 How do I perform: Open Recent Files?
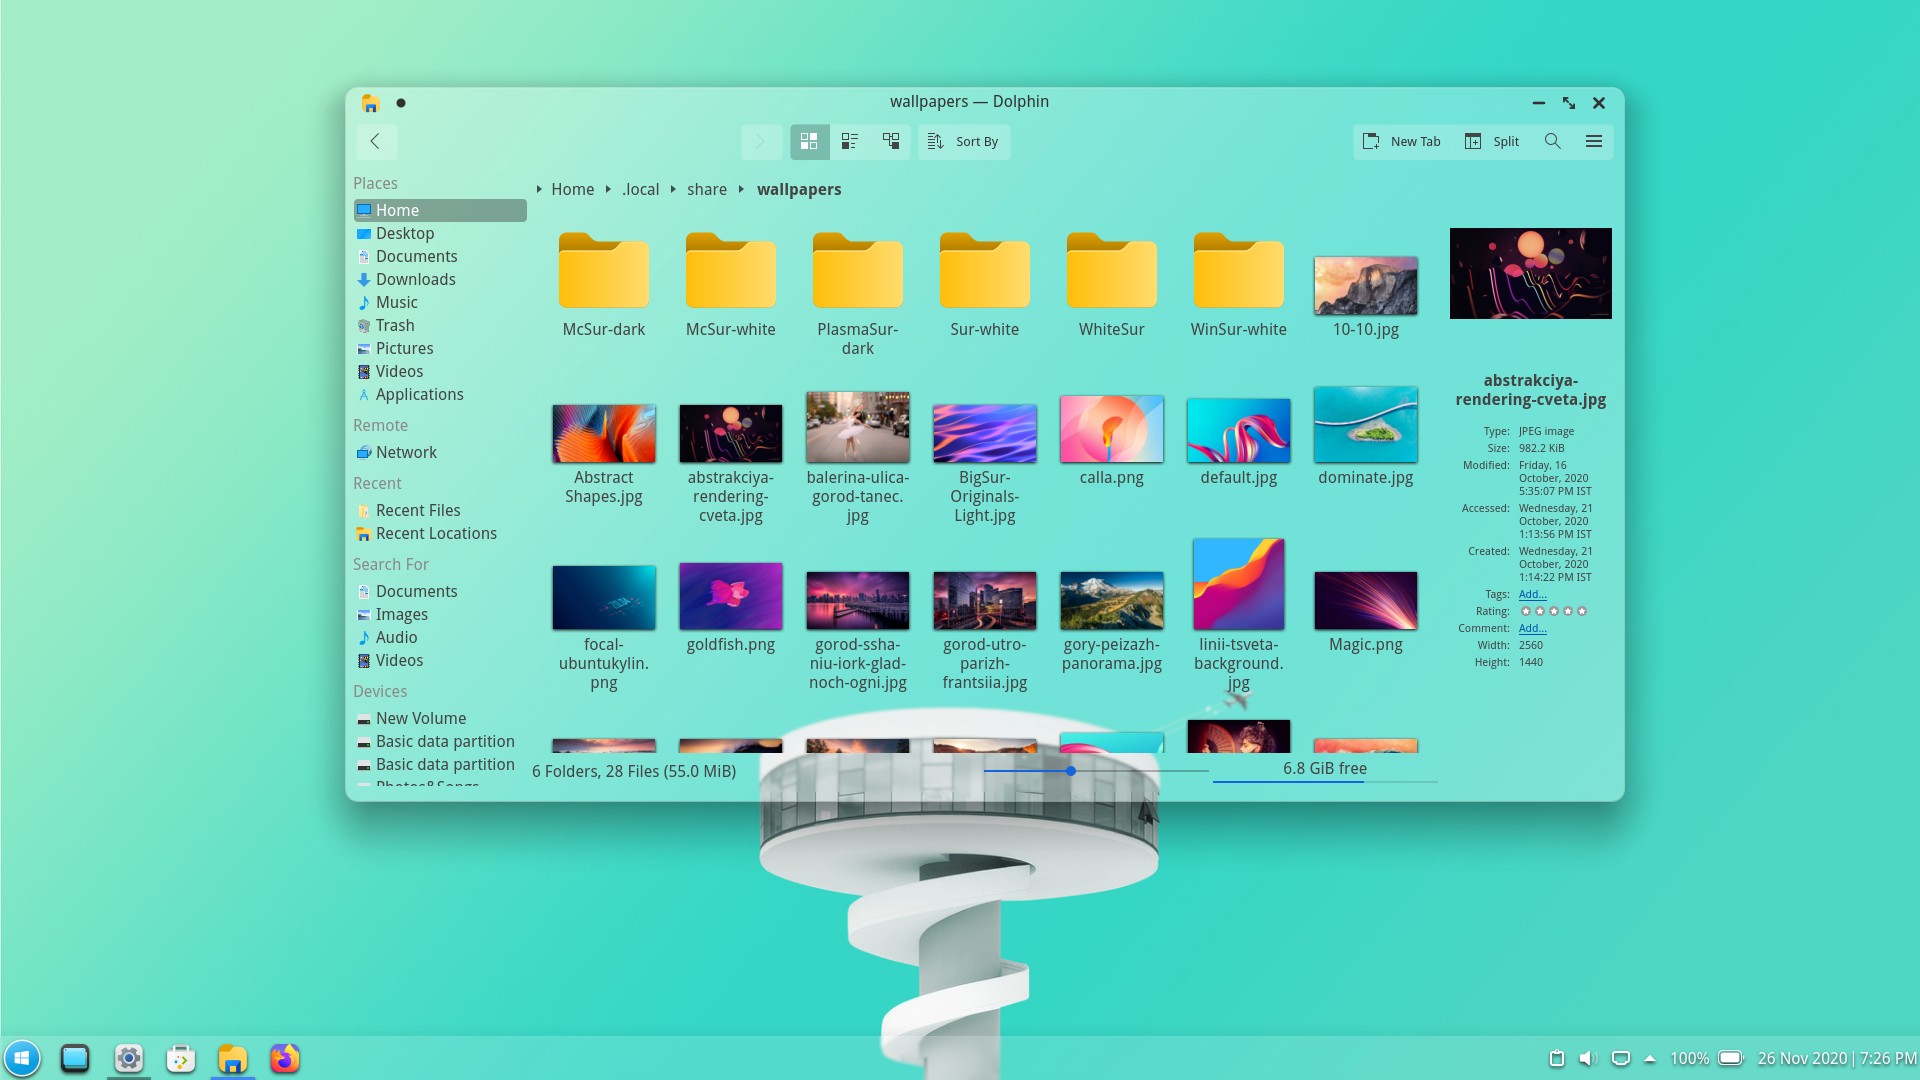pyautogui.click(x=440, y=510)
